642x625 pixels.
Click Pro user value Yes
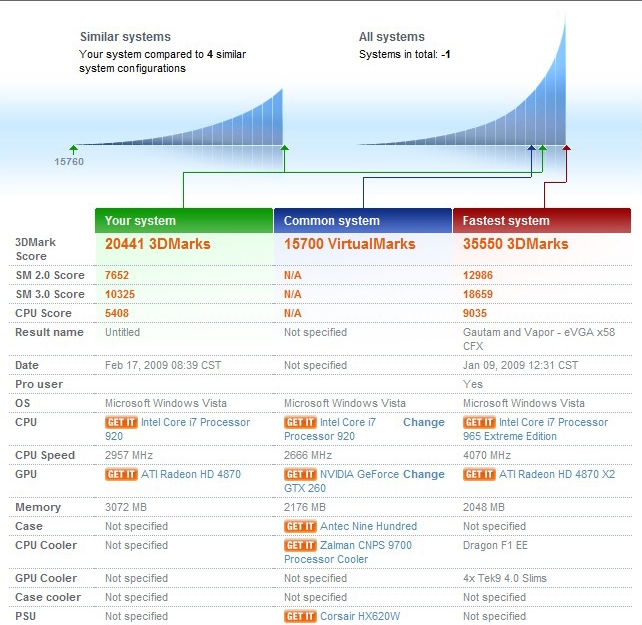[473, 384]
